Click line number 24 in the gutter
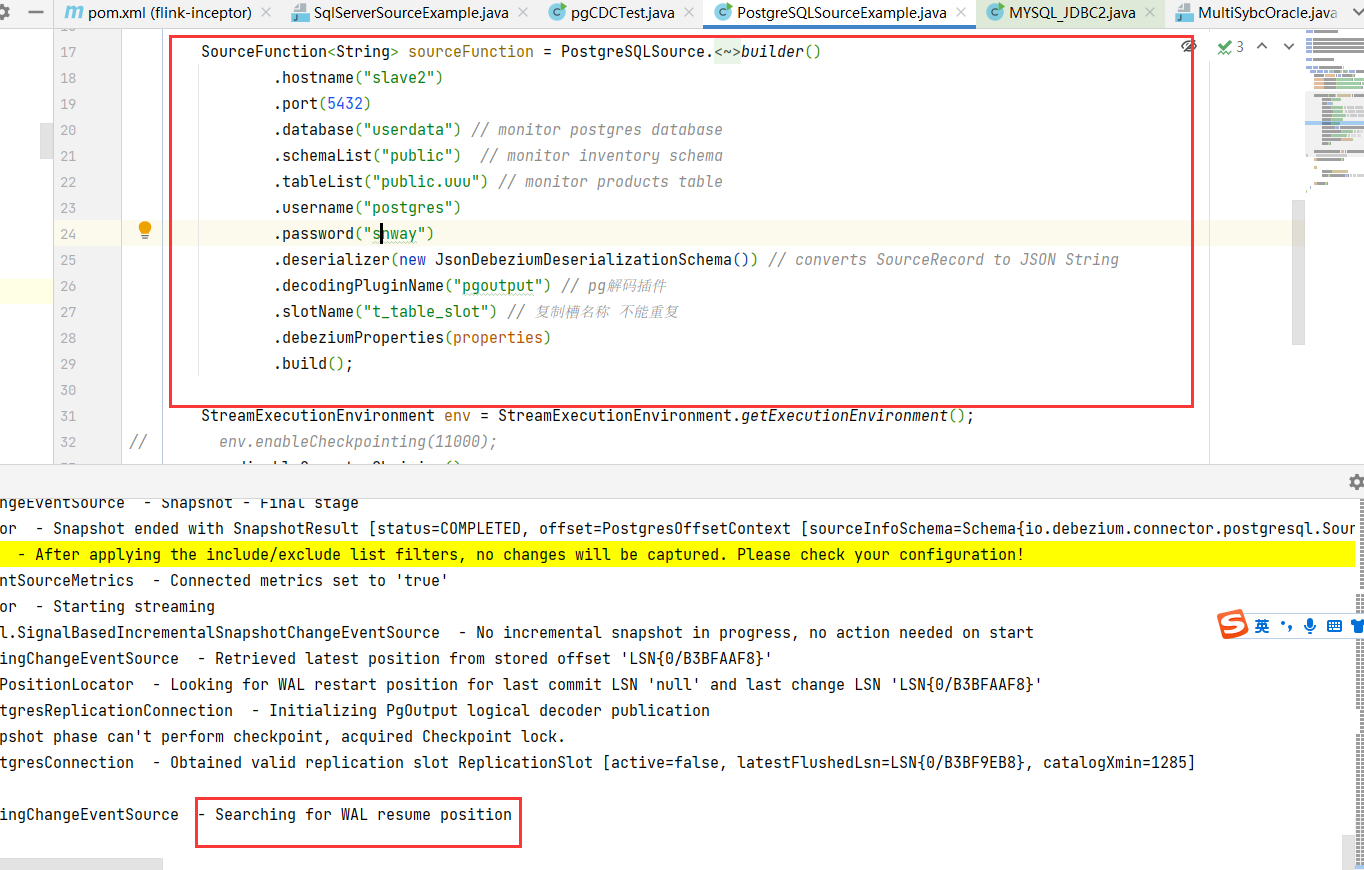This screenshot has height=870, width=1364. point(68,234)
